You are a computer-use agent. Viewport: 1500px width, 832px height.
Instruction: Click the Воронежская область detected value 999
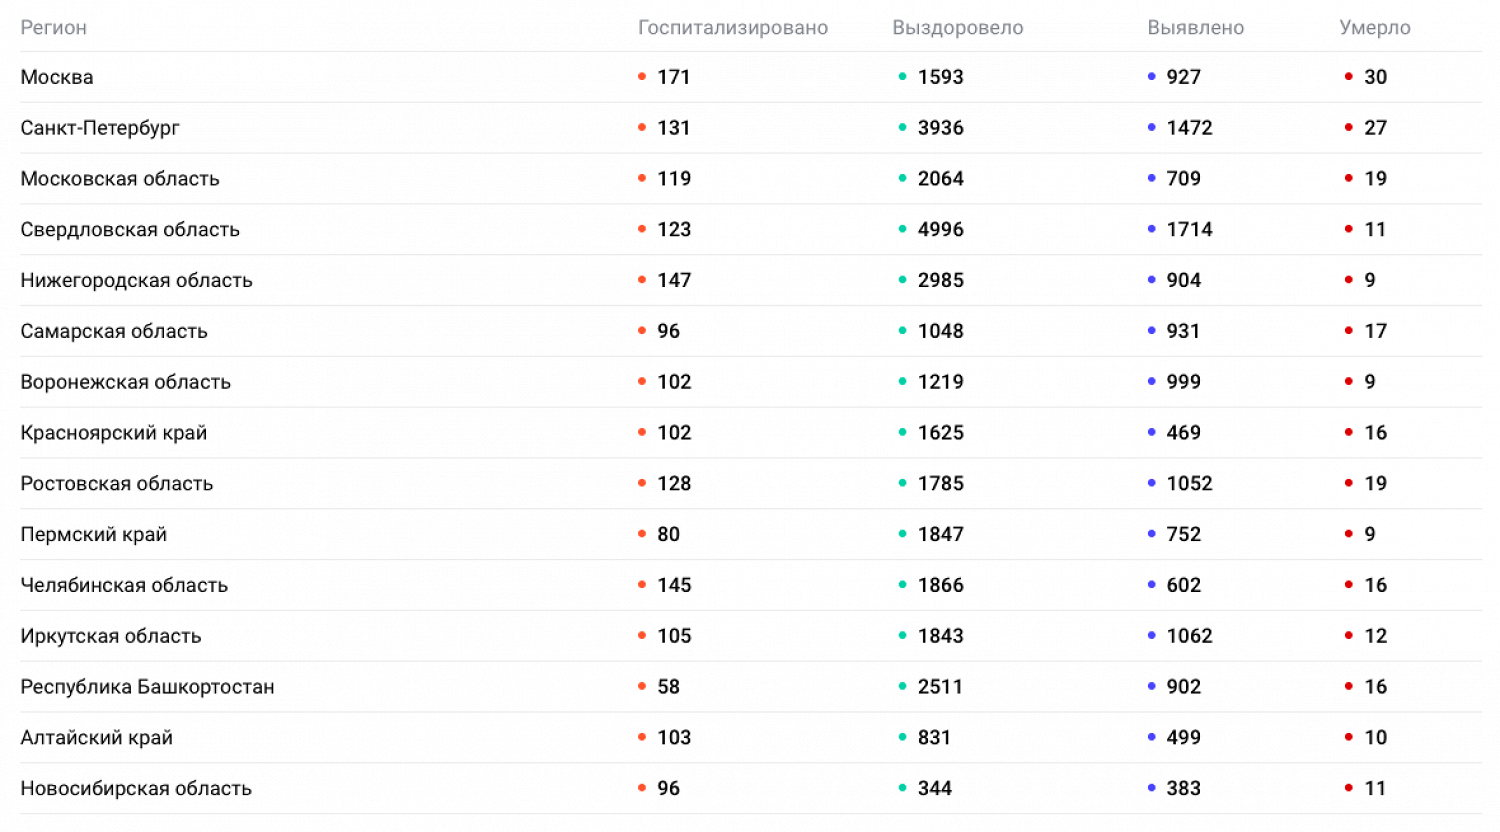click(1183, 382)
